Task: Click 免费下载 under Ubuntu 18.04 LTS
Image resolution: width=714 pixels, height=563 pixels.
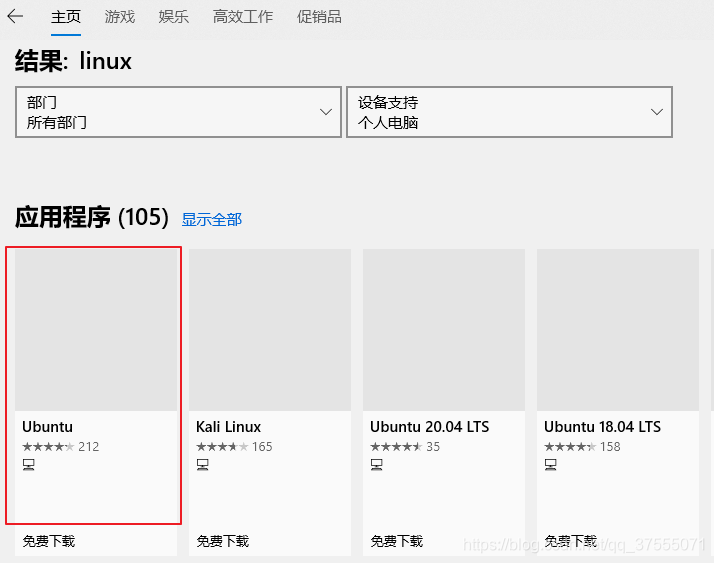Action: coord(571,541)
